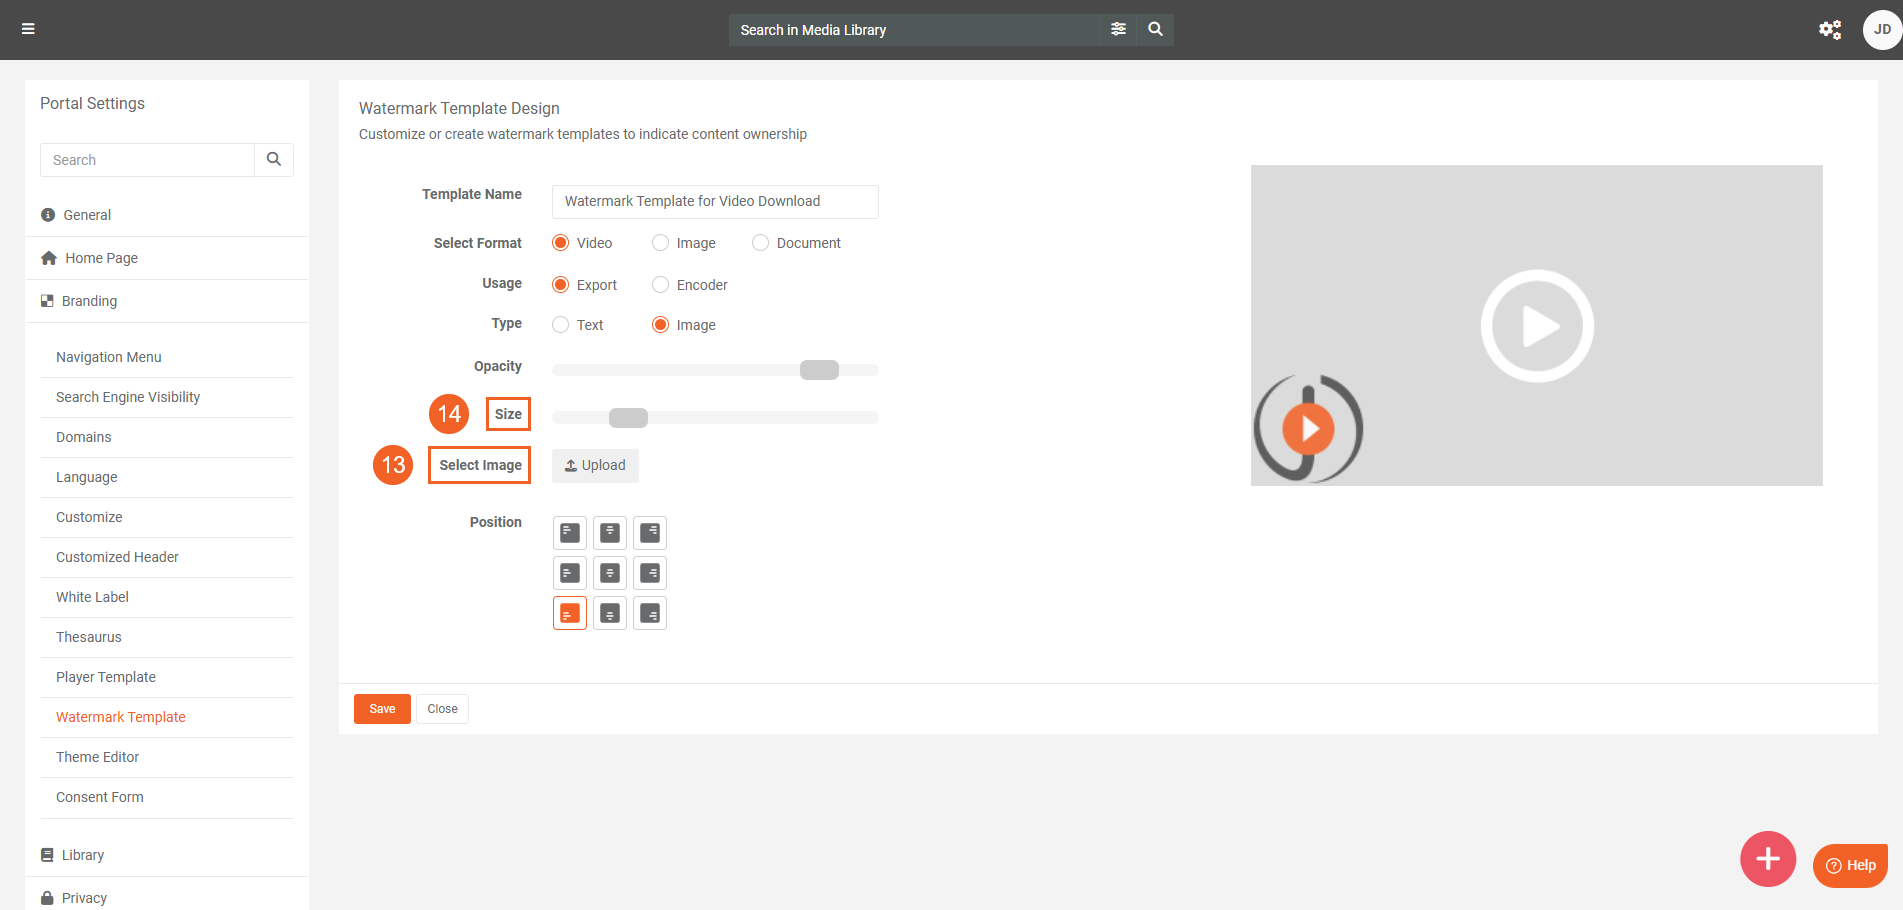This screenshot has height=910, width=1903.
Task: Set watermark Type to Text
Action: click(x=560, y=324)
